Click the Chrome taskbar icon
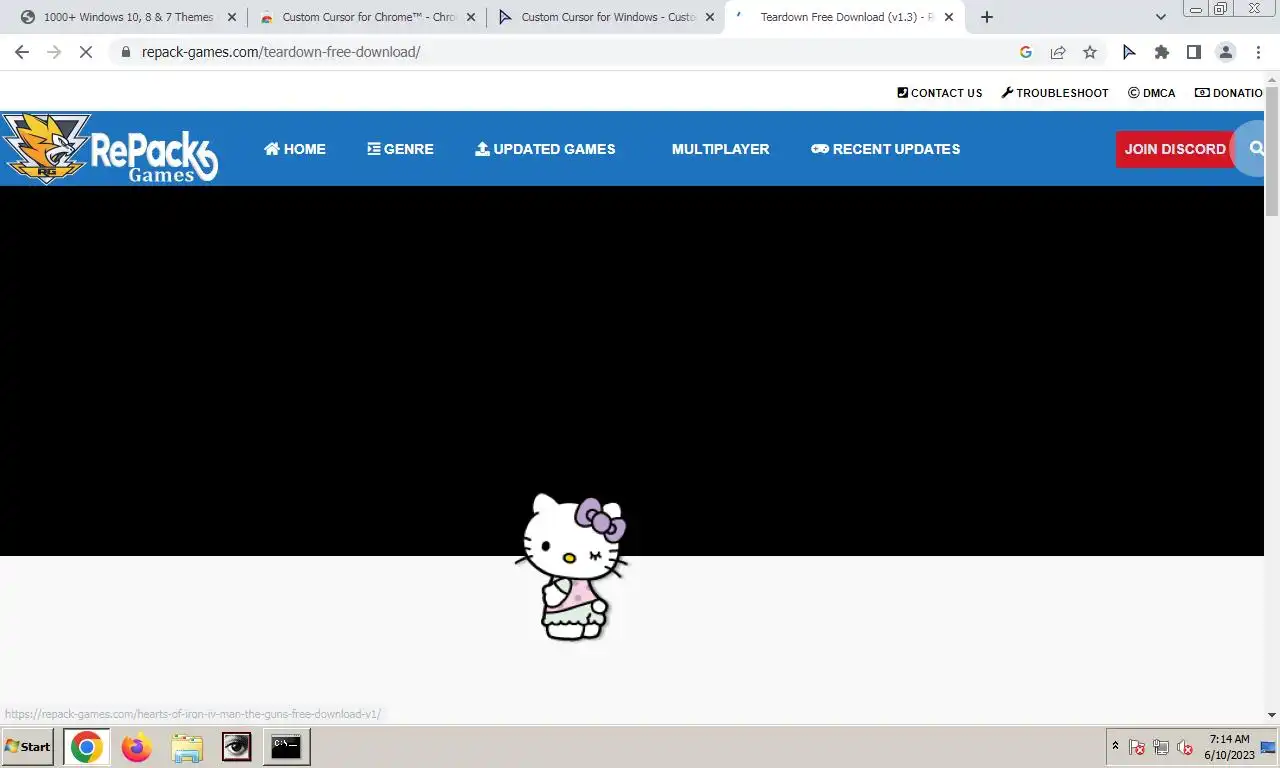 (x=86, y=746)
